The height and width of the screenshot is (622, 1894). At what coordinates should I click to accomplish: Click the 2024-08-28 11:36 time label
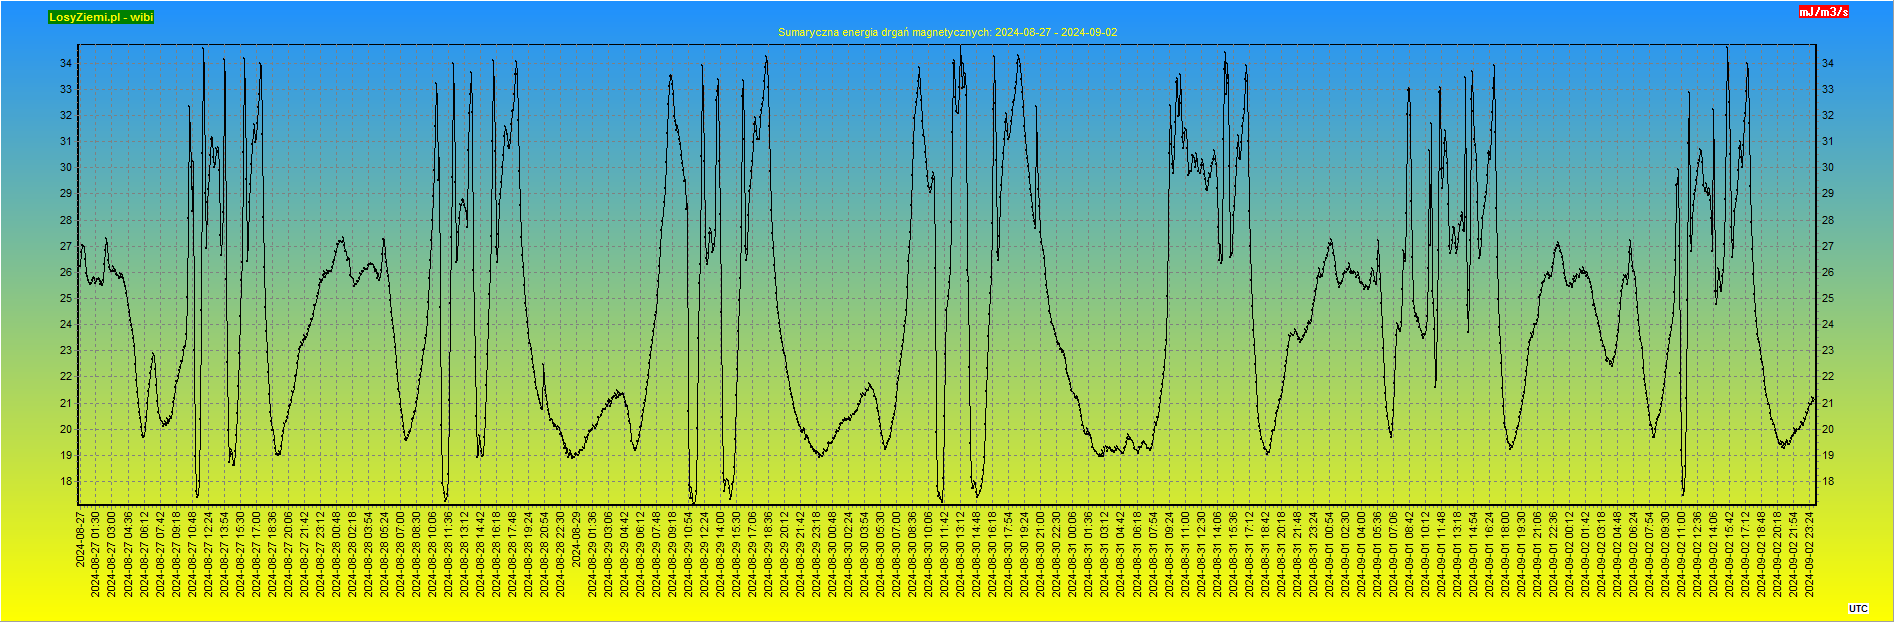pyautogui.click(x=449, y=553)
